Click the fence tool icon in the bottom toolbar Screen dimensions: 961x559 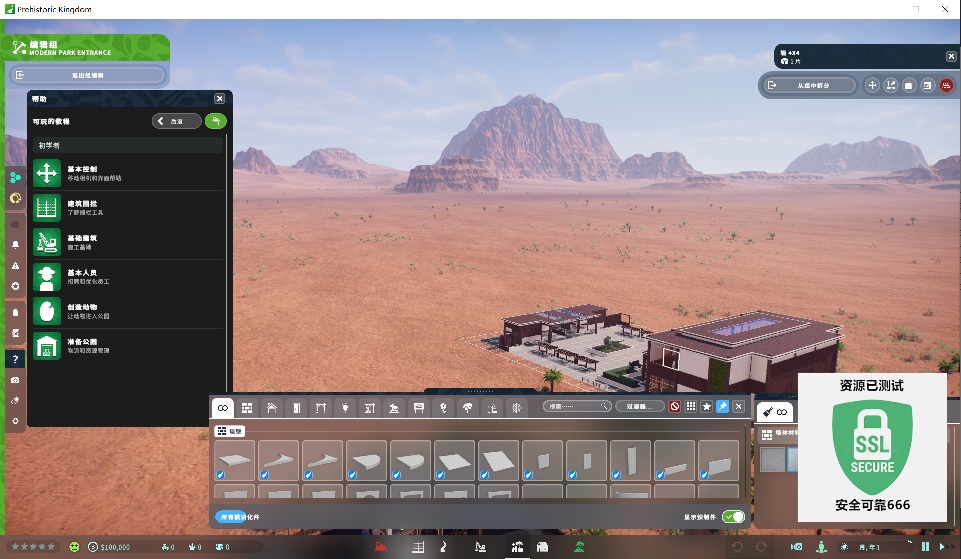pyautogui.click(x=418, y=547)
